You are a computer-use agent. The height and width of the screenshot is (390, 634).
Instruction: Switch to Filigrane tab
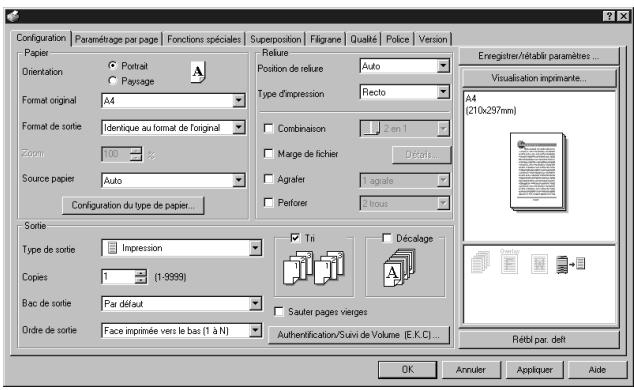[325, 39]
